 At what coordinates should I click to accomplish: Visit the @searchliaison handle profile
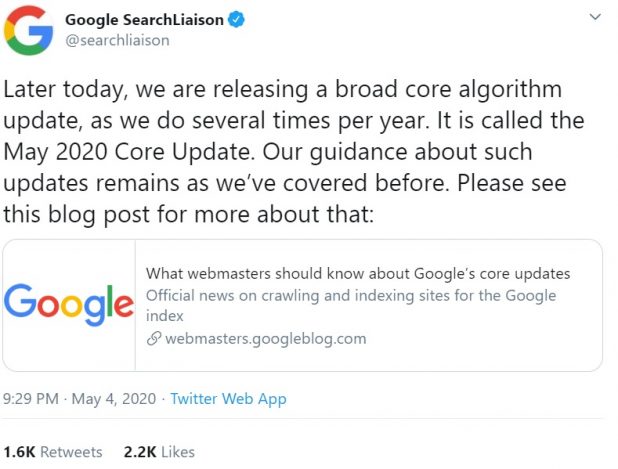117,40
